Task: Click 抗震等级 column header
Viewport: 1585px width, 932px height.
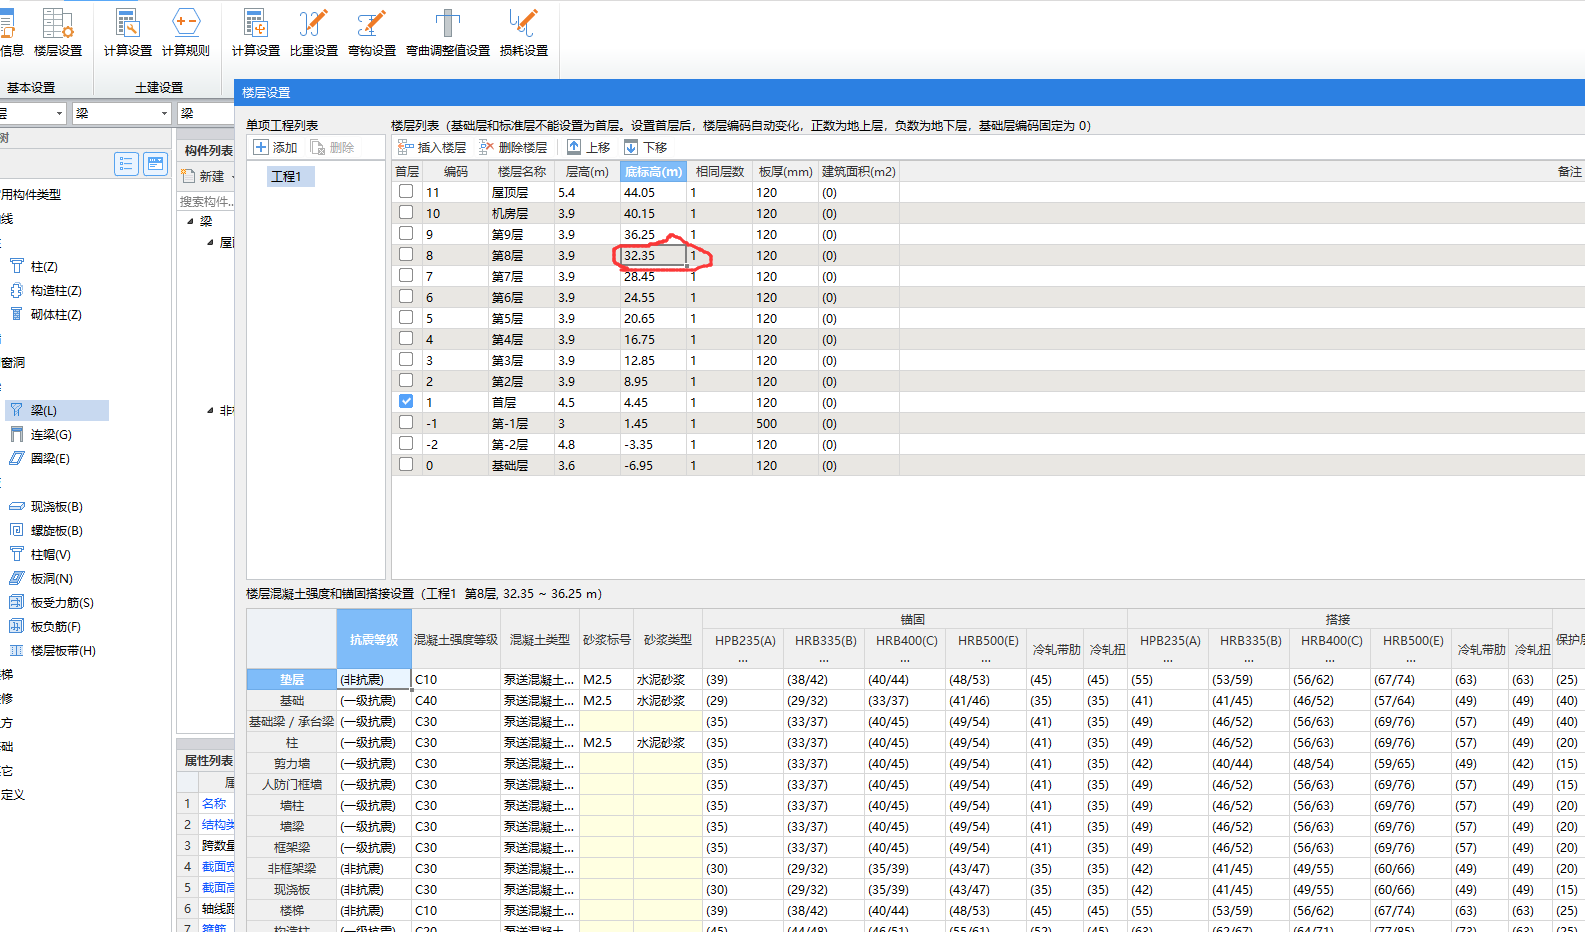Action: (x=374, y=639)
